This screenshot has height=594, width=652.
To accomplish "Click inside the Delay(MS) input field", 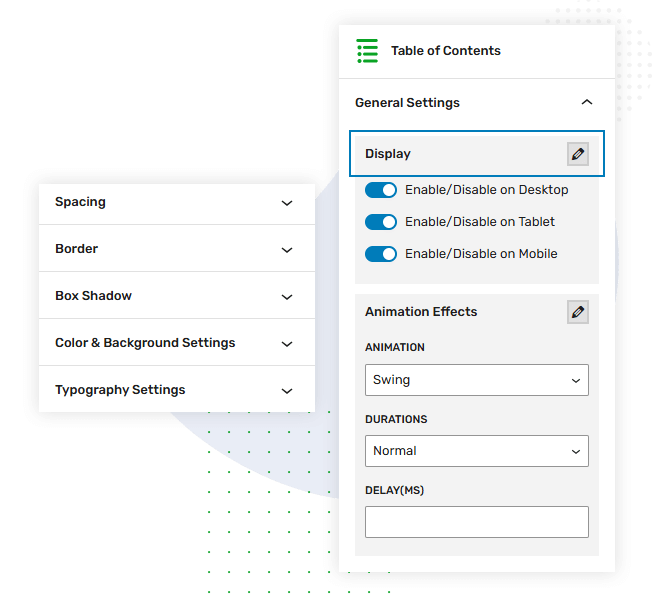I will pyautogui.click(x=476, y=522).
